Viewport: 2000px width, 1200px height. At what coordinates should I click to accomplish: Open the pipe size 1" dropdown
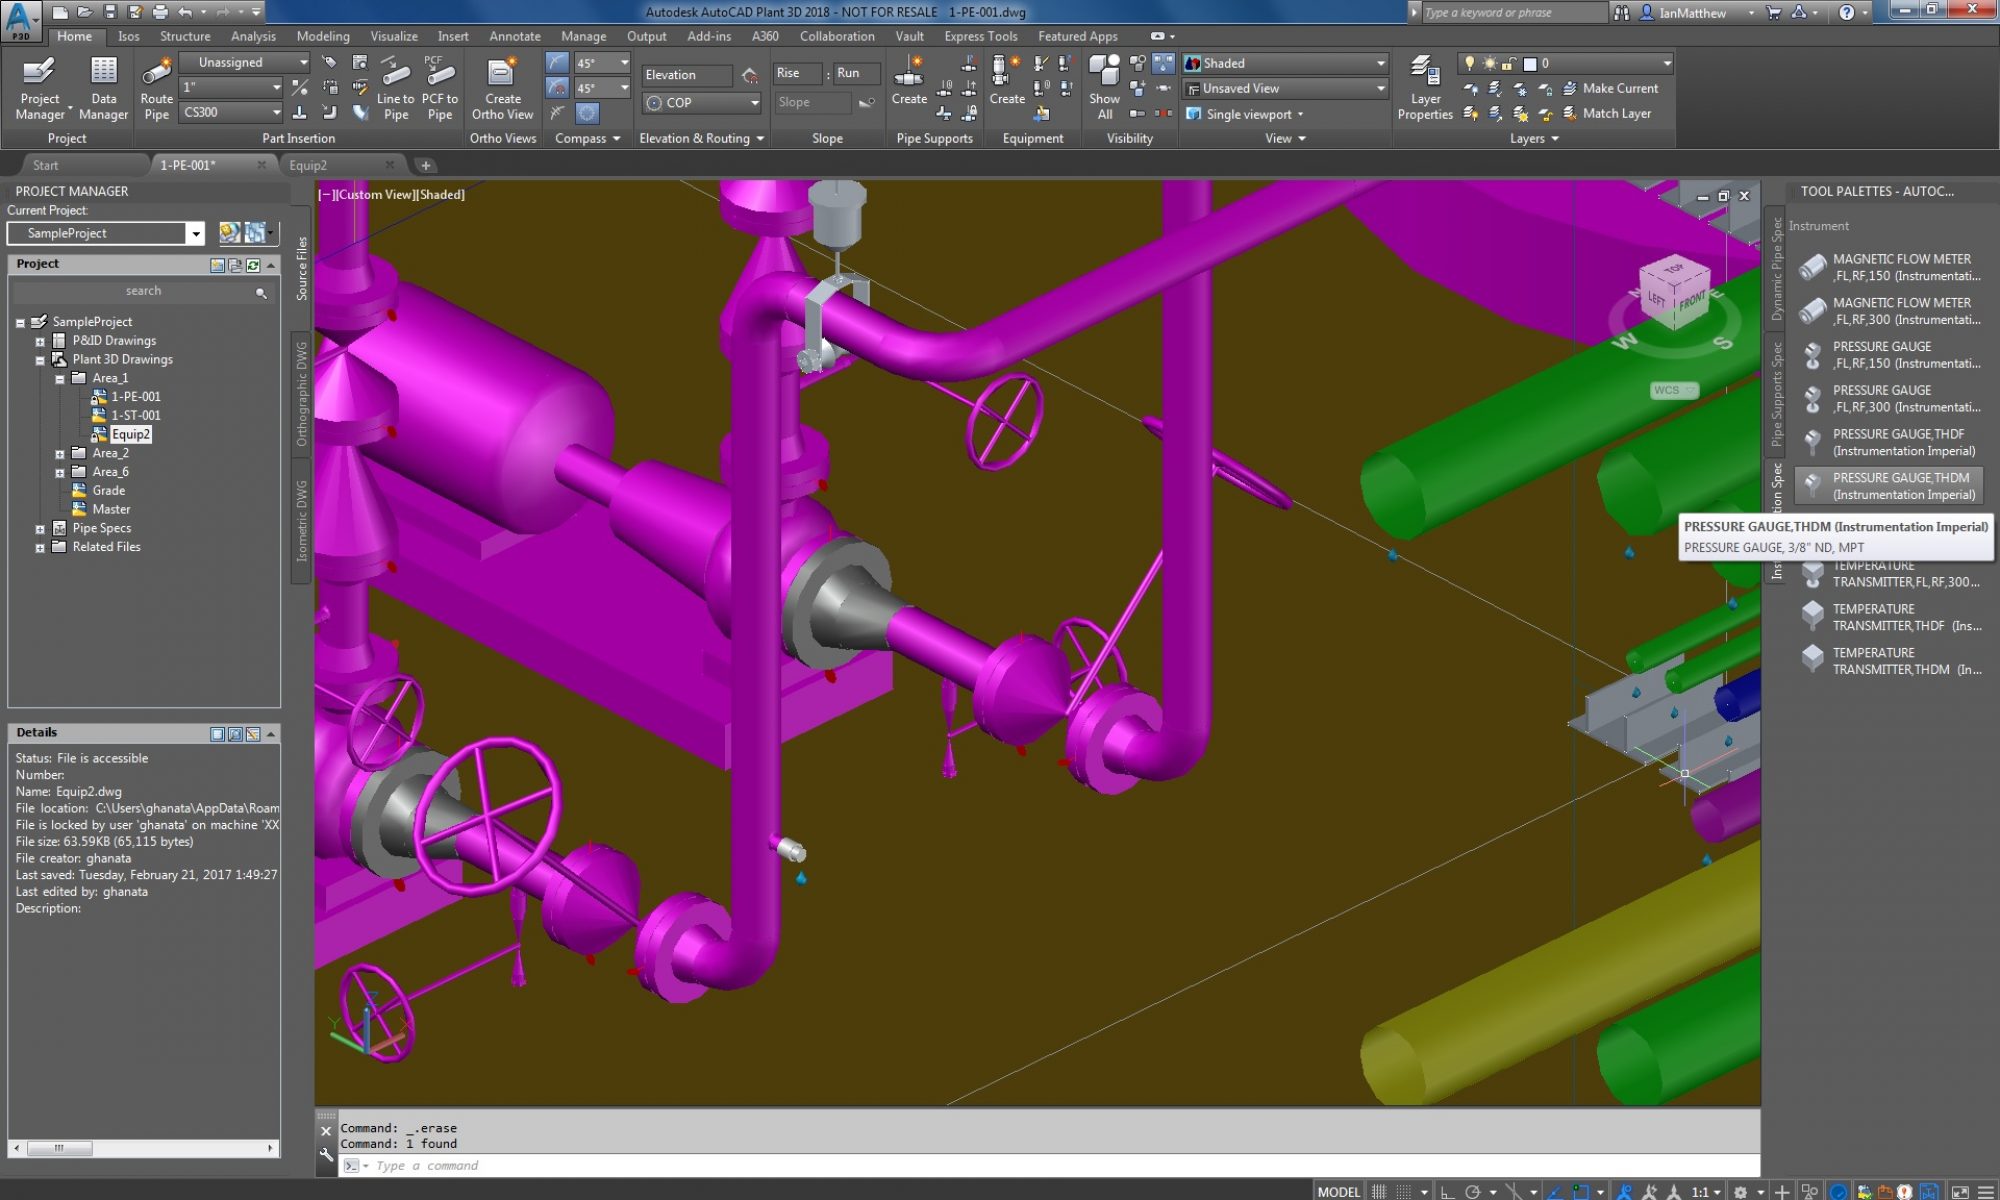click(x=231, y=87)
